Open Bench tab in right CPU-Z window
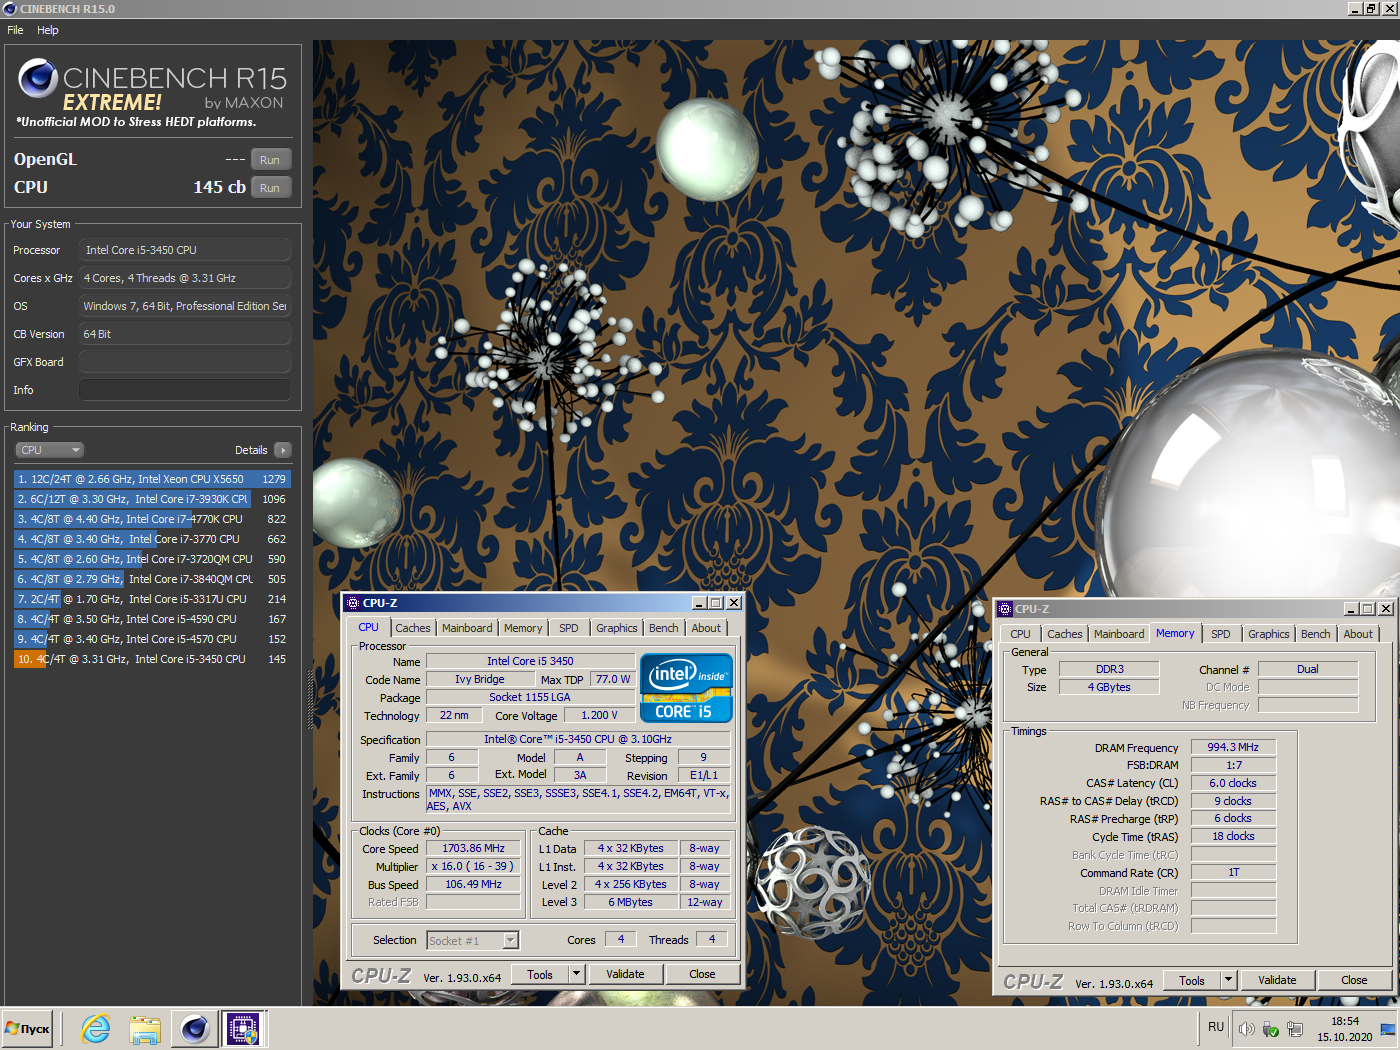The height and width of the screenshot is (1050, 1400). coord(1315,634)
